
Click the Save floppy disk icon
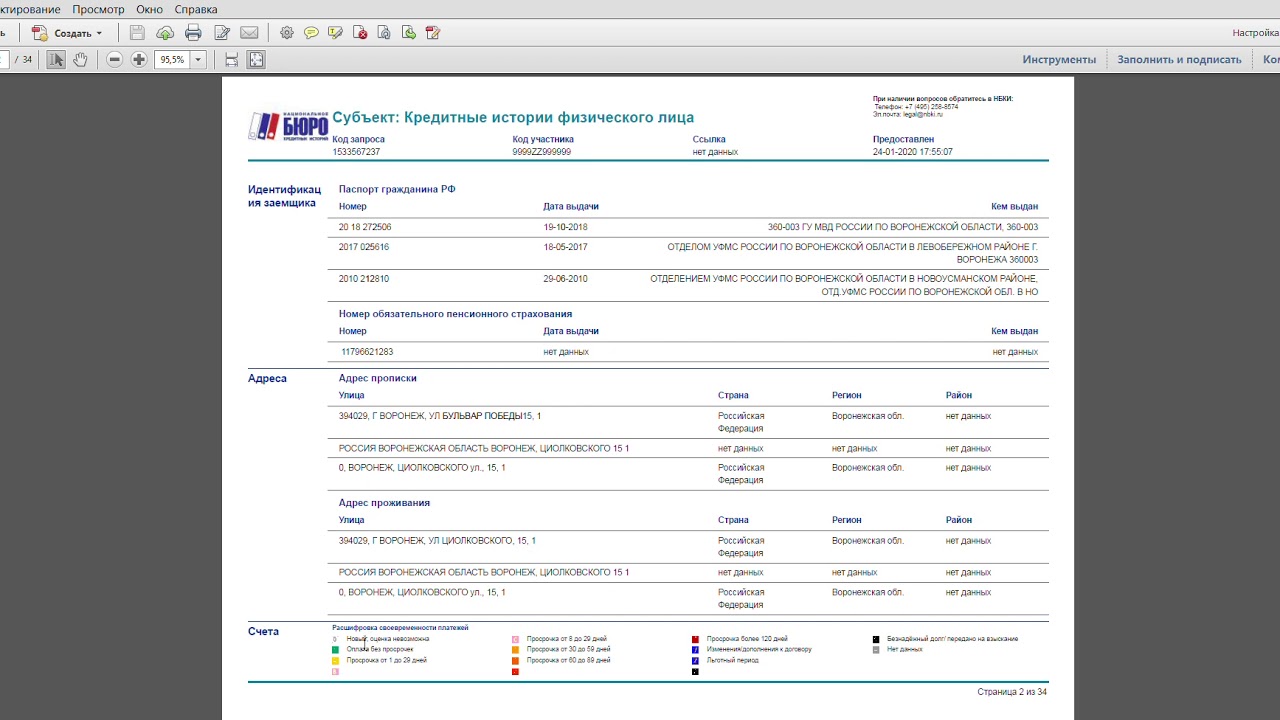coord(137,33)
